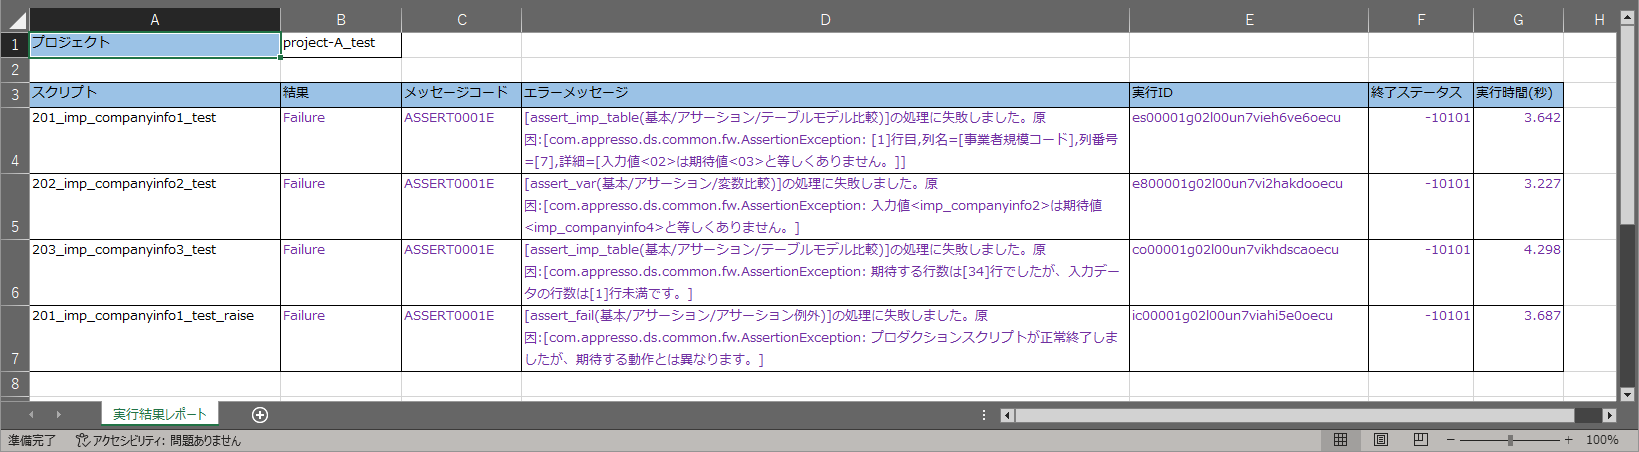Select column C header
Screen dimensions: 1639x452
[462, 20]
